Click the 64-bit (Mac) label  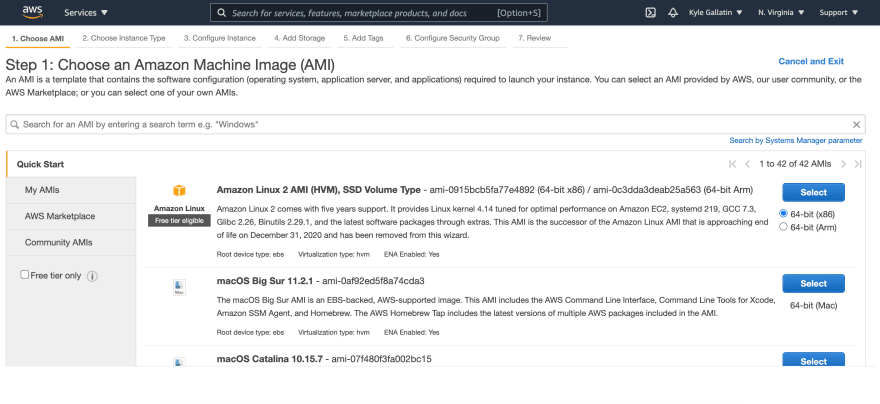point(813,306)
